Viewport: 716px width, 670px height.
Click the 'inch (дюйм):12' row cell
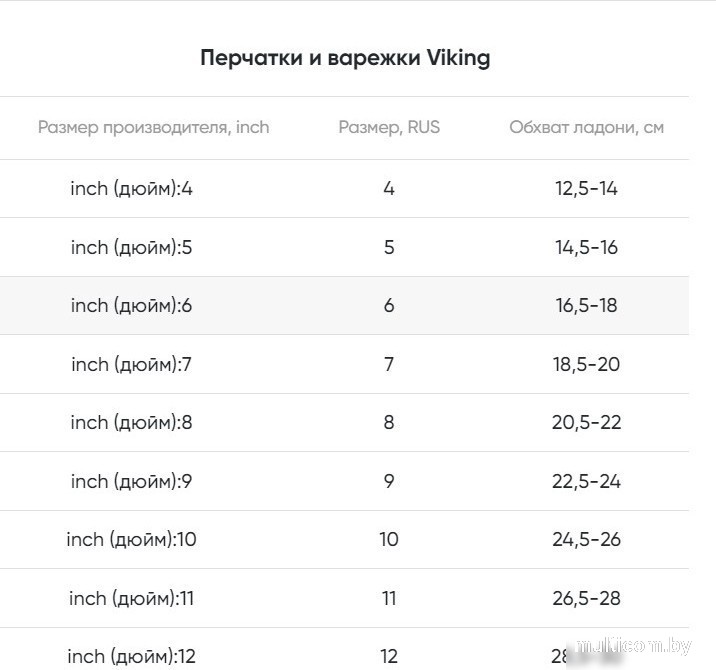click(x=132, y=656)
